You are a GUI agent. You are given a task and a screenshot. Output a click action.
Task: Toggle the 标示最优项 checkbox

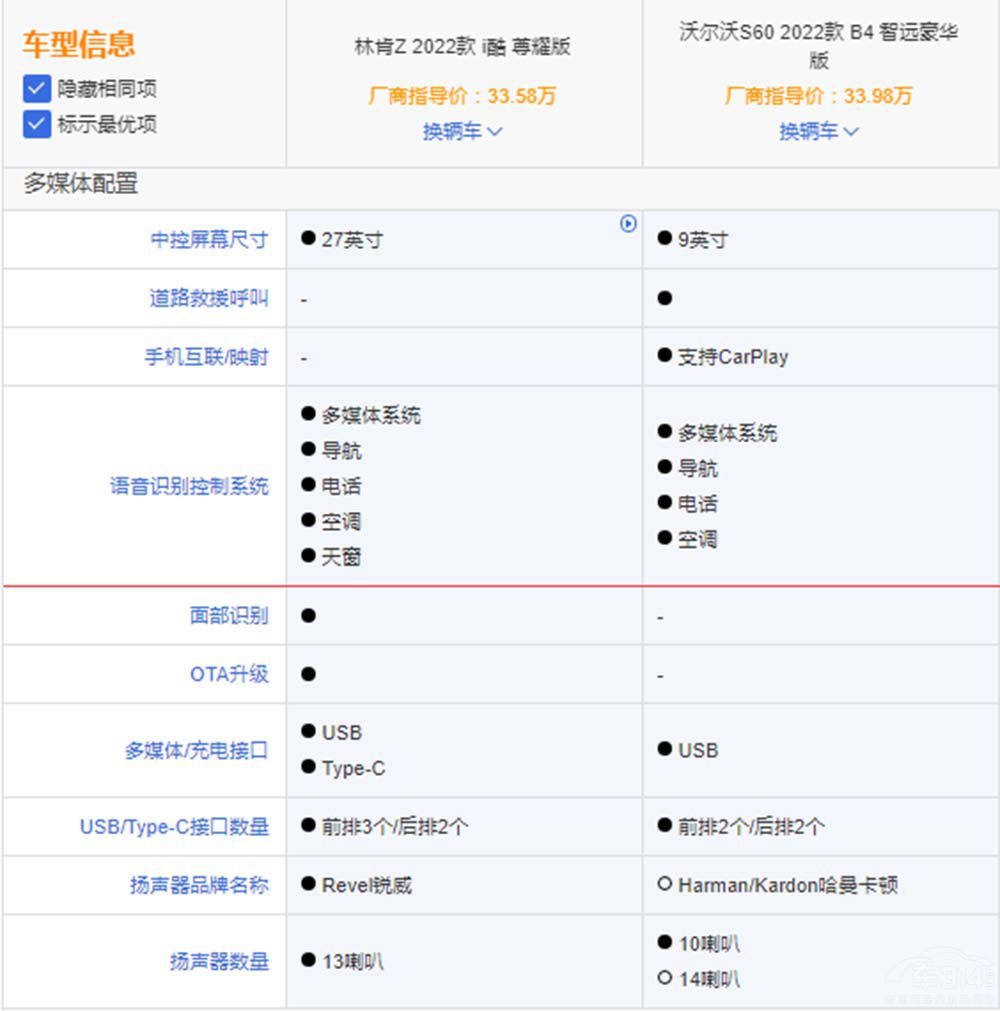pos(37,124)
